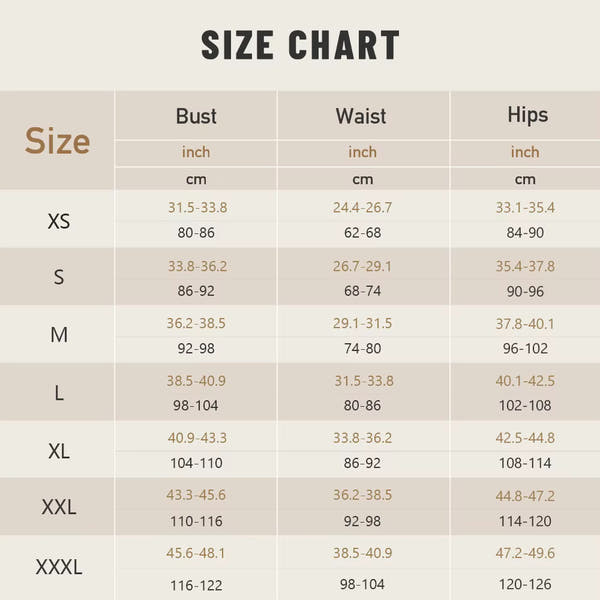Click the cm label under Hips
The height and width of the screenshot is (600, 600).
pyautogui.click(x=525, y=180)
